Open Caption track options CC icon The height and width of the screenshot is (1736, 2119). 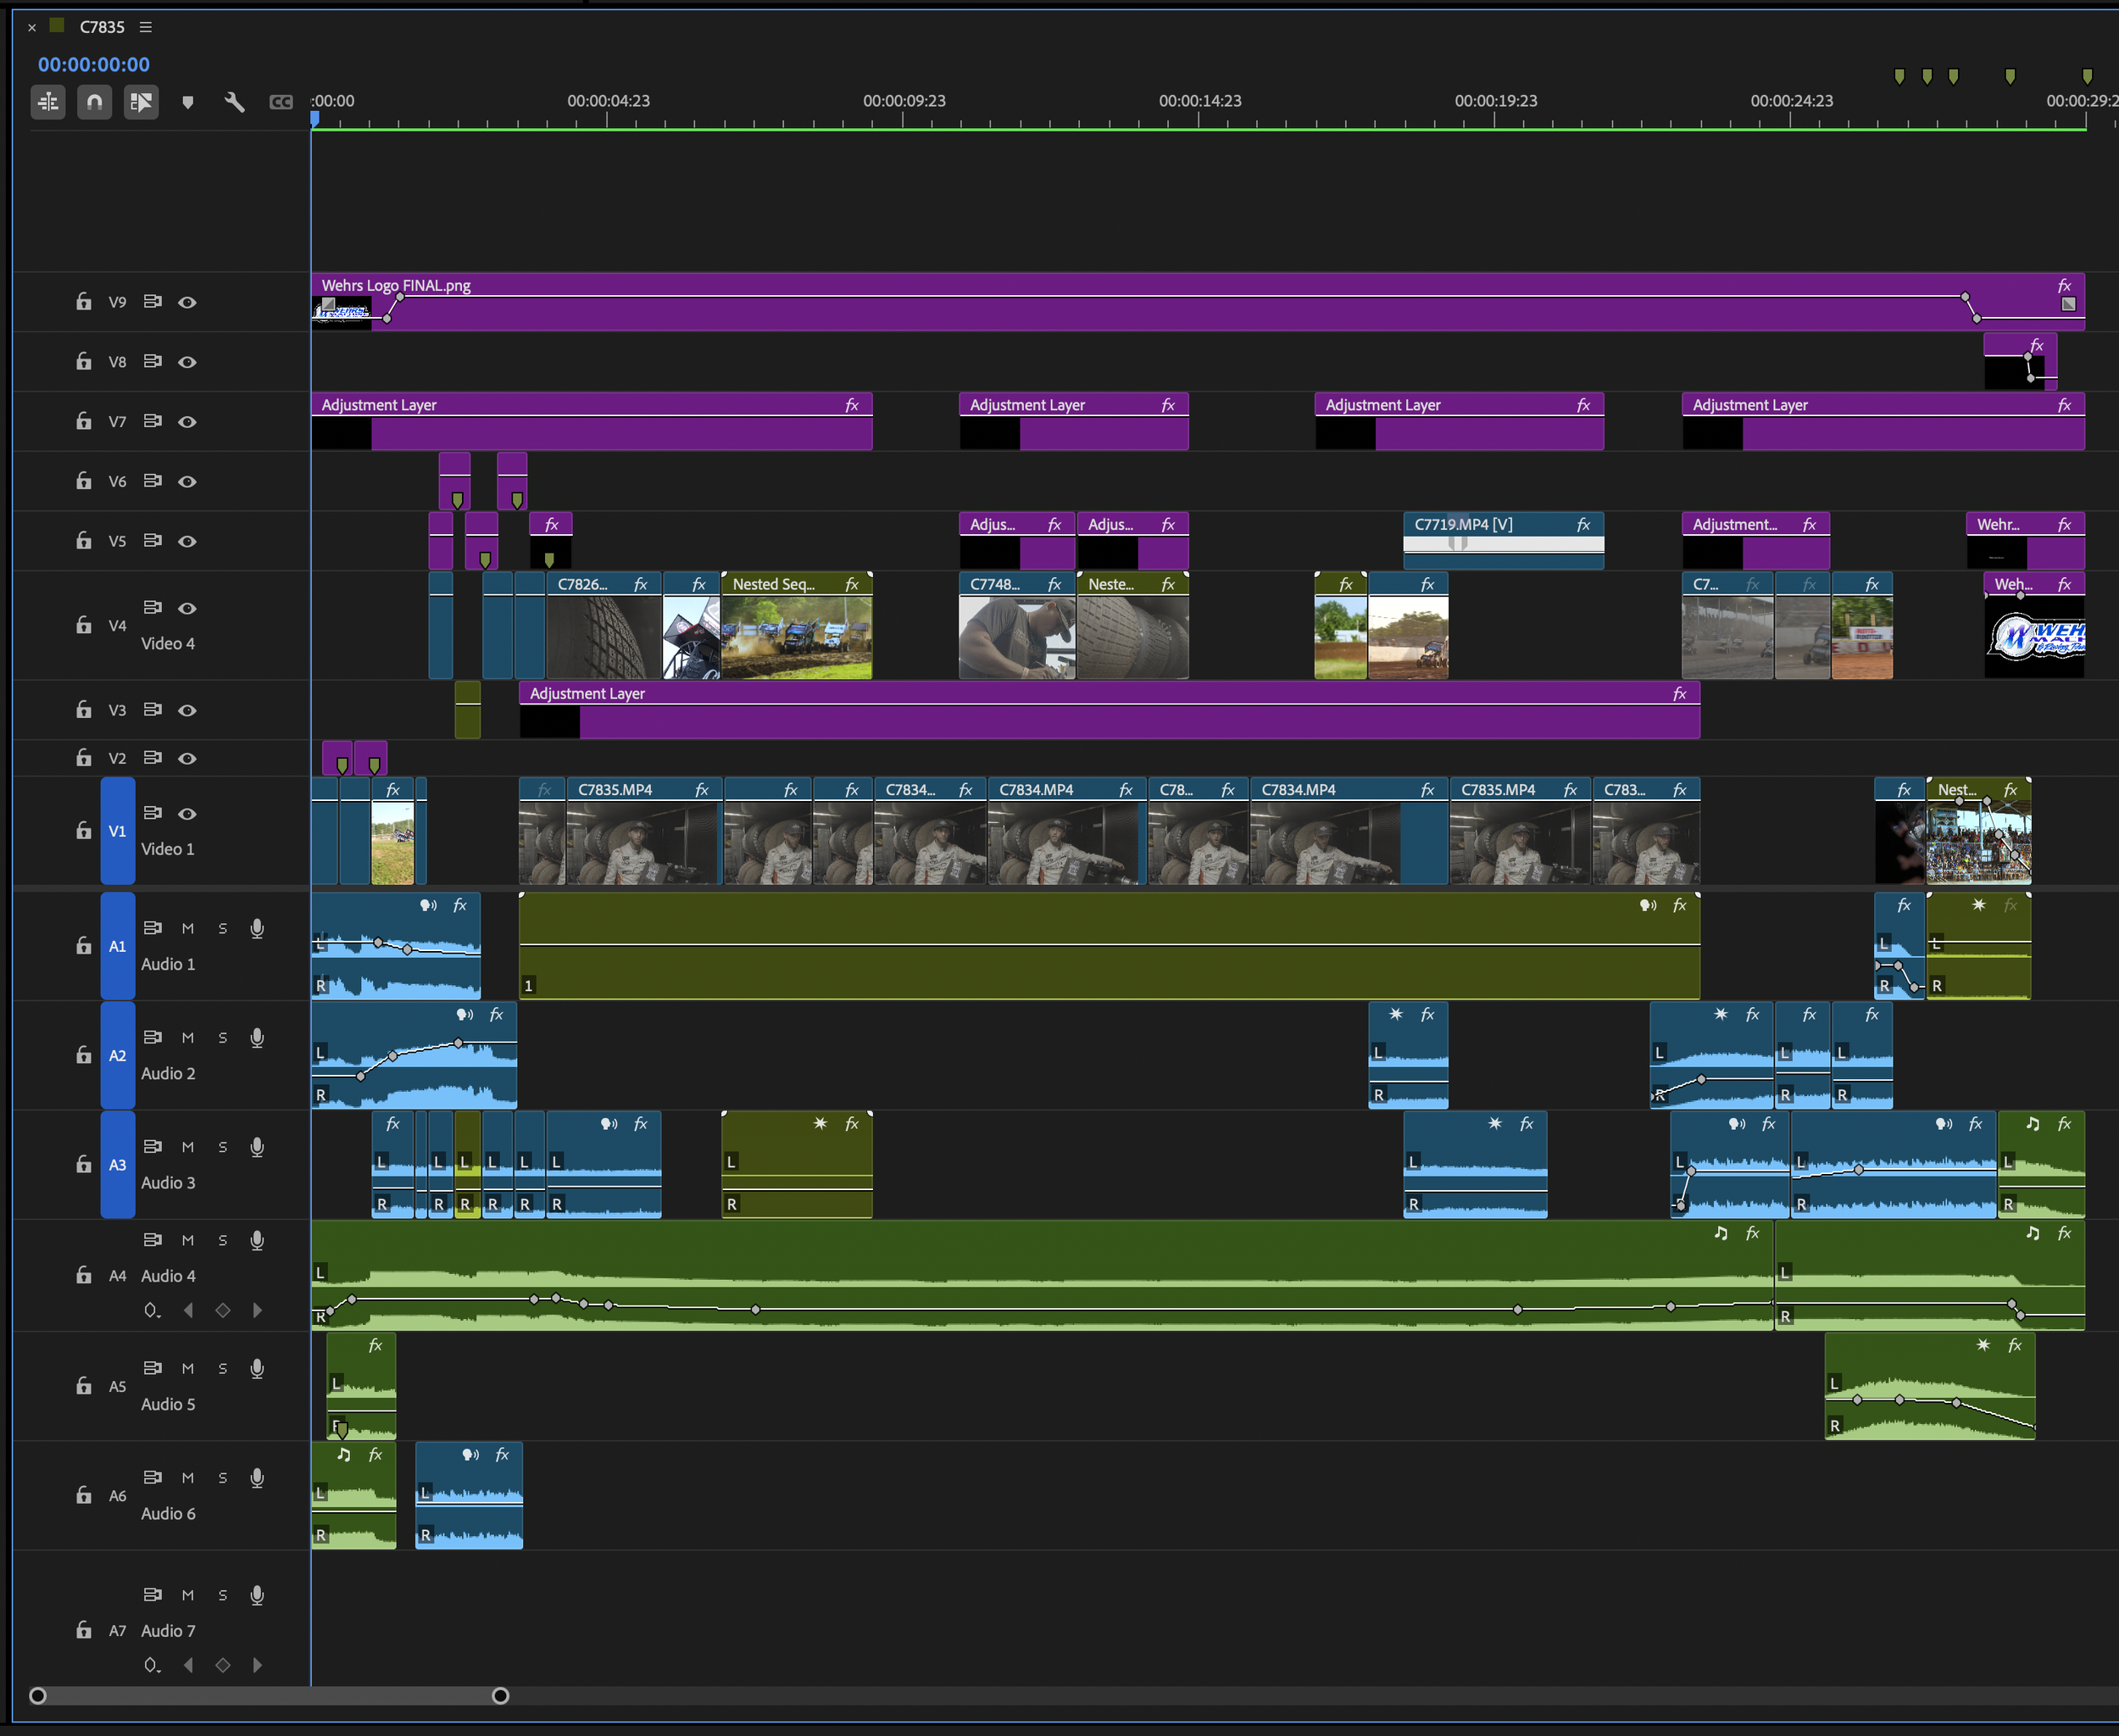[281, 102]
